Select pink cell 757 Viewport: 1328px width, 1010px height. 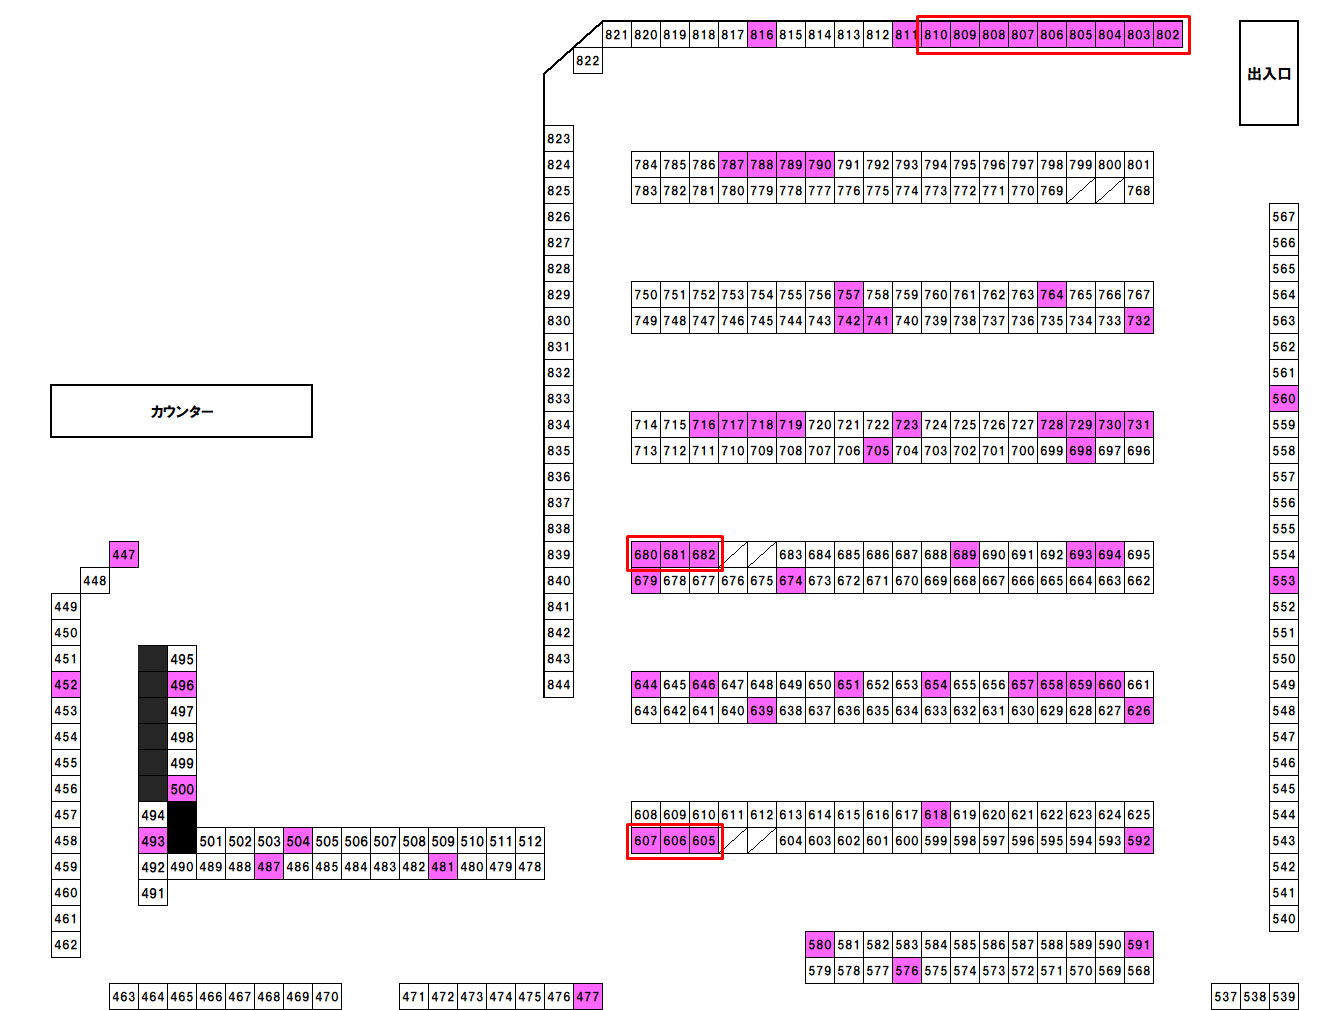(x=848, y=295)
